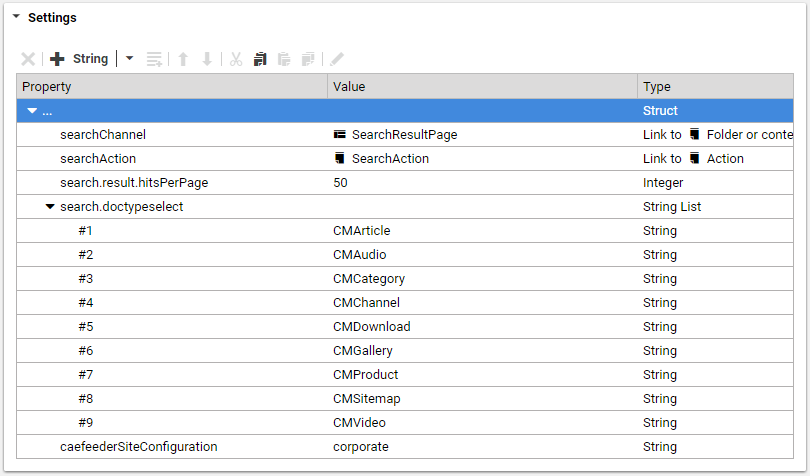This screenshot has height=476, width=810.
Task: Click the dark copy icon in toolbar
Action: (x=260, y=59)
